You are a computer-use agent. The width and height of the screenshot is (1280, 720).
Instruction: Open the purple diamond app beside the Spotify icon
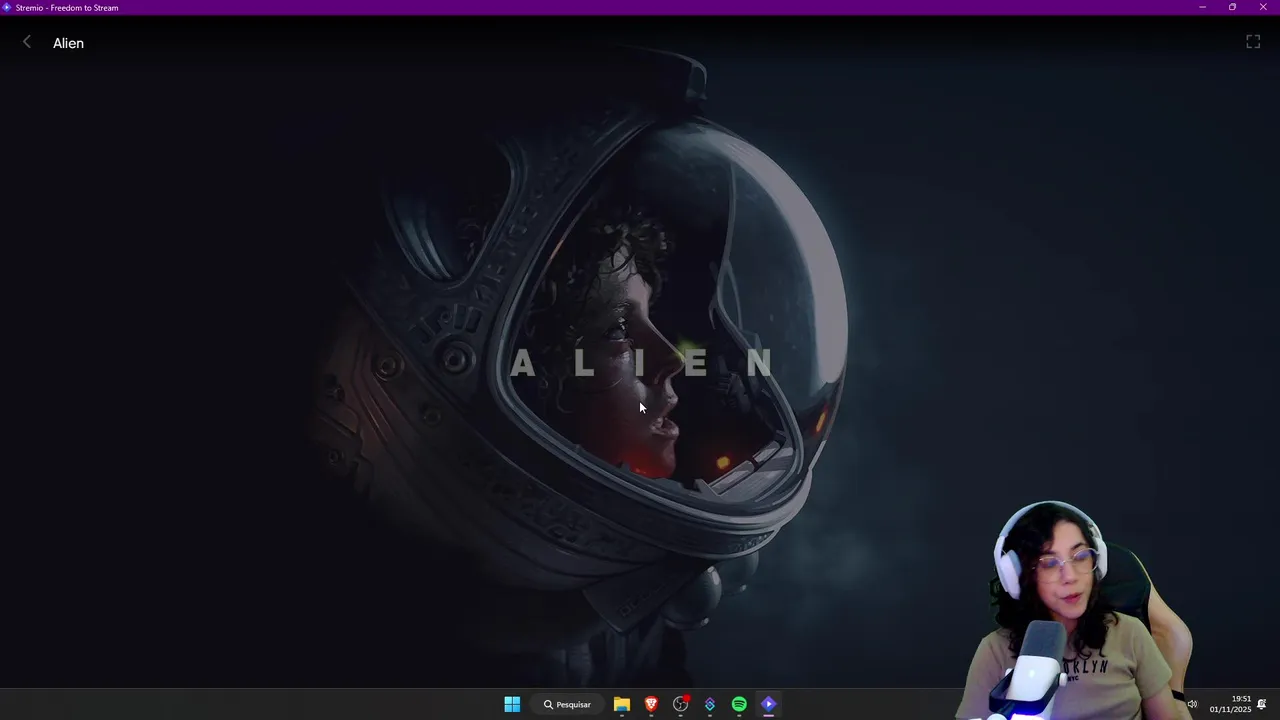(x=710, y=704)
